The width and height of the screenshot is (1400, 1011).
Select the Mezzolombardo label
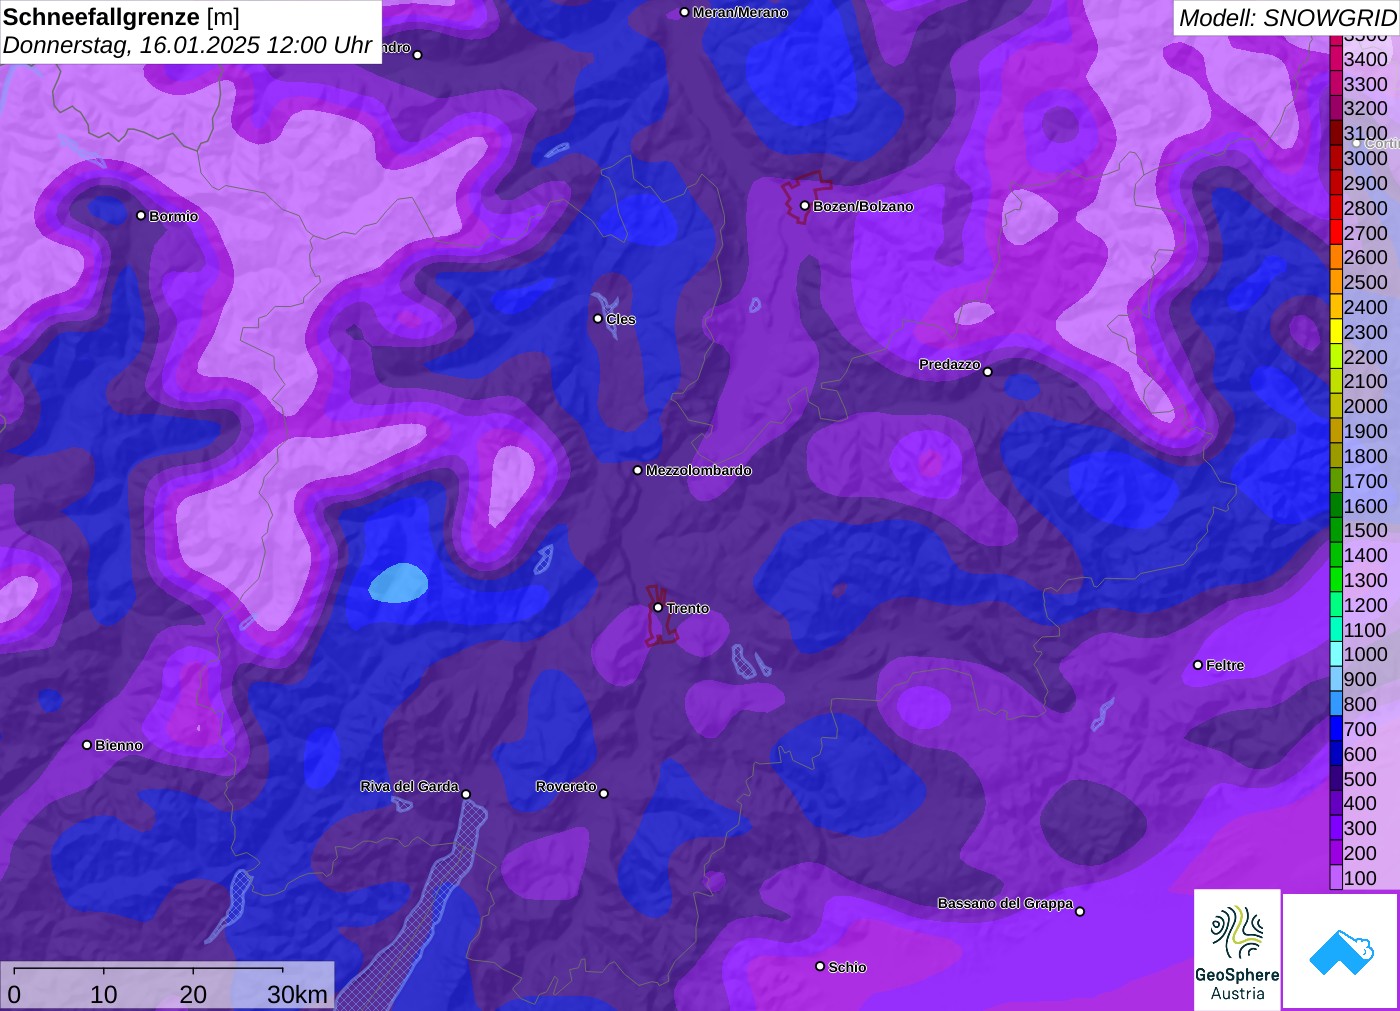[x=698, y=470]
